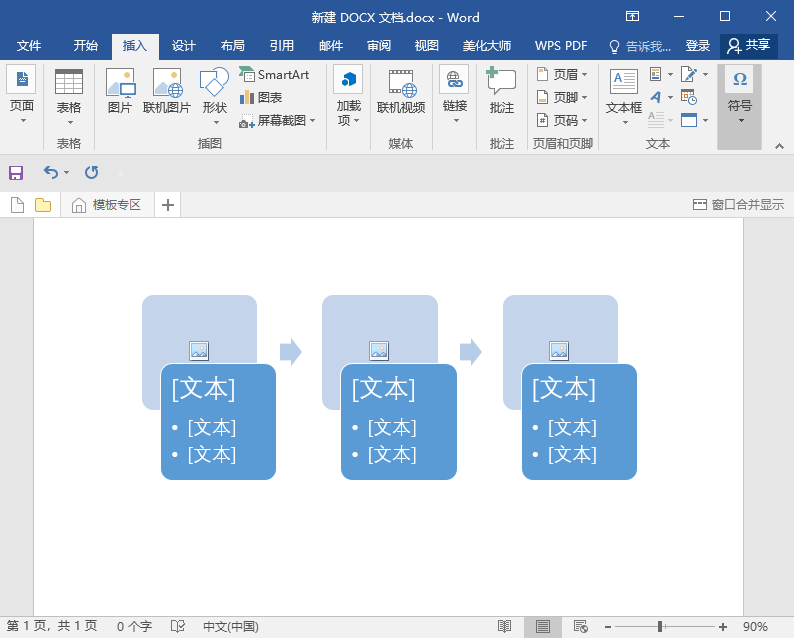Insert a 图表 (Chart)
This screenshot has height=638, width=794.
[261, 97]
